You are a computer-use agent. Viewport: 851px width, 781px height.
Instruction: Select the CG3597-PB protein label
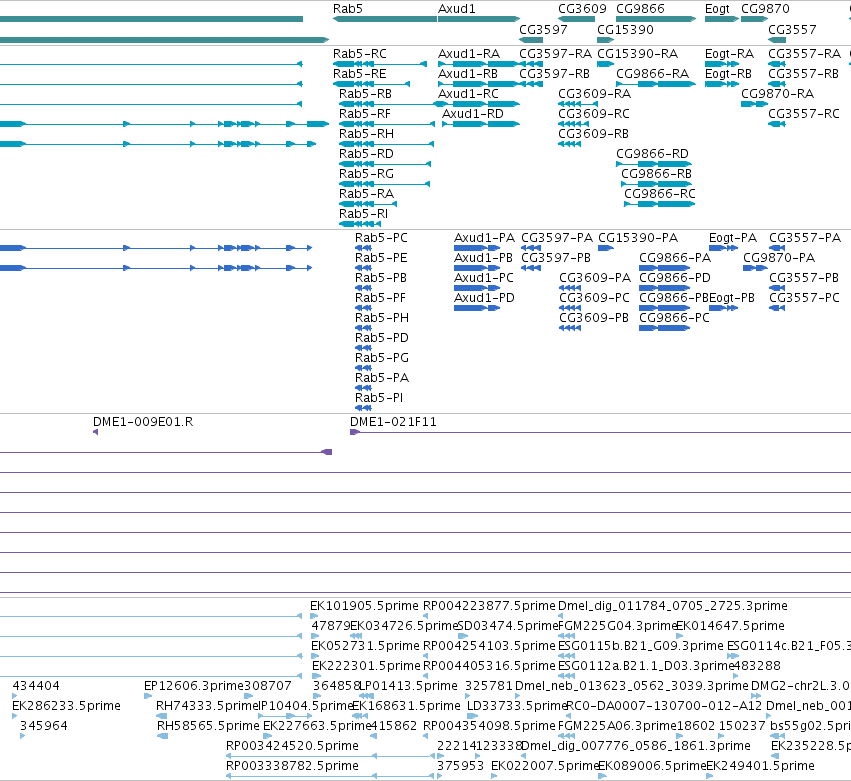tap(556, 258)
